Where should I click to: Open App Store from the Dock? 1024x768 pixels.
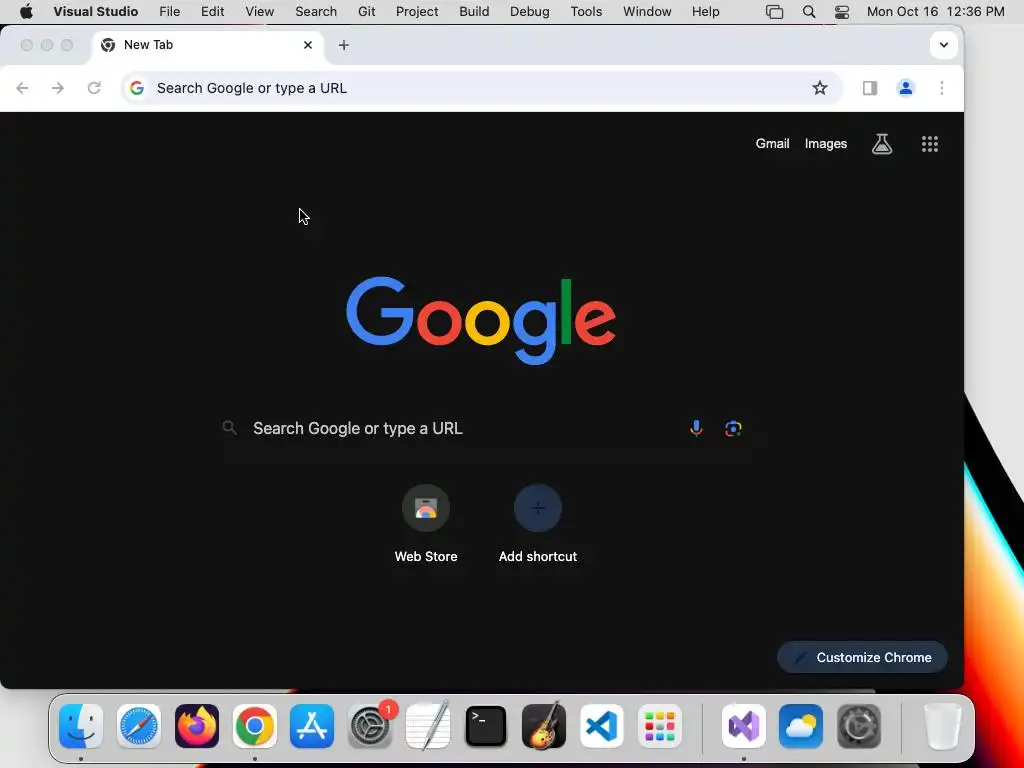(312, 726)
